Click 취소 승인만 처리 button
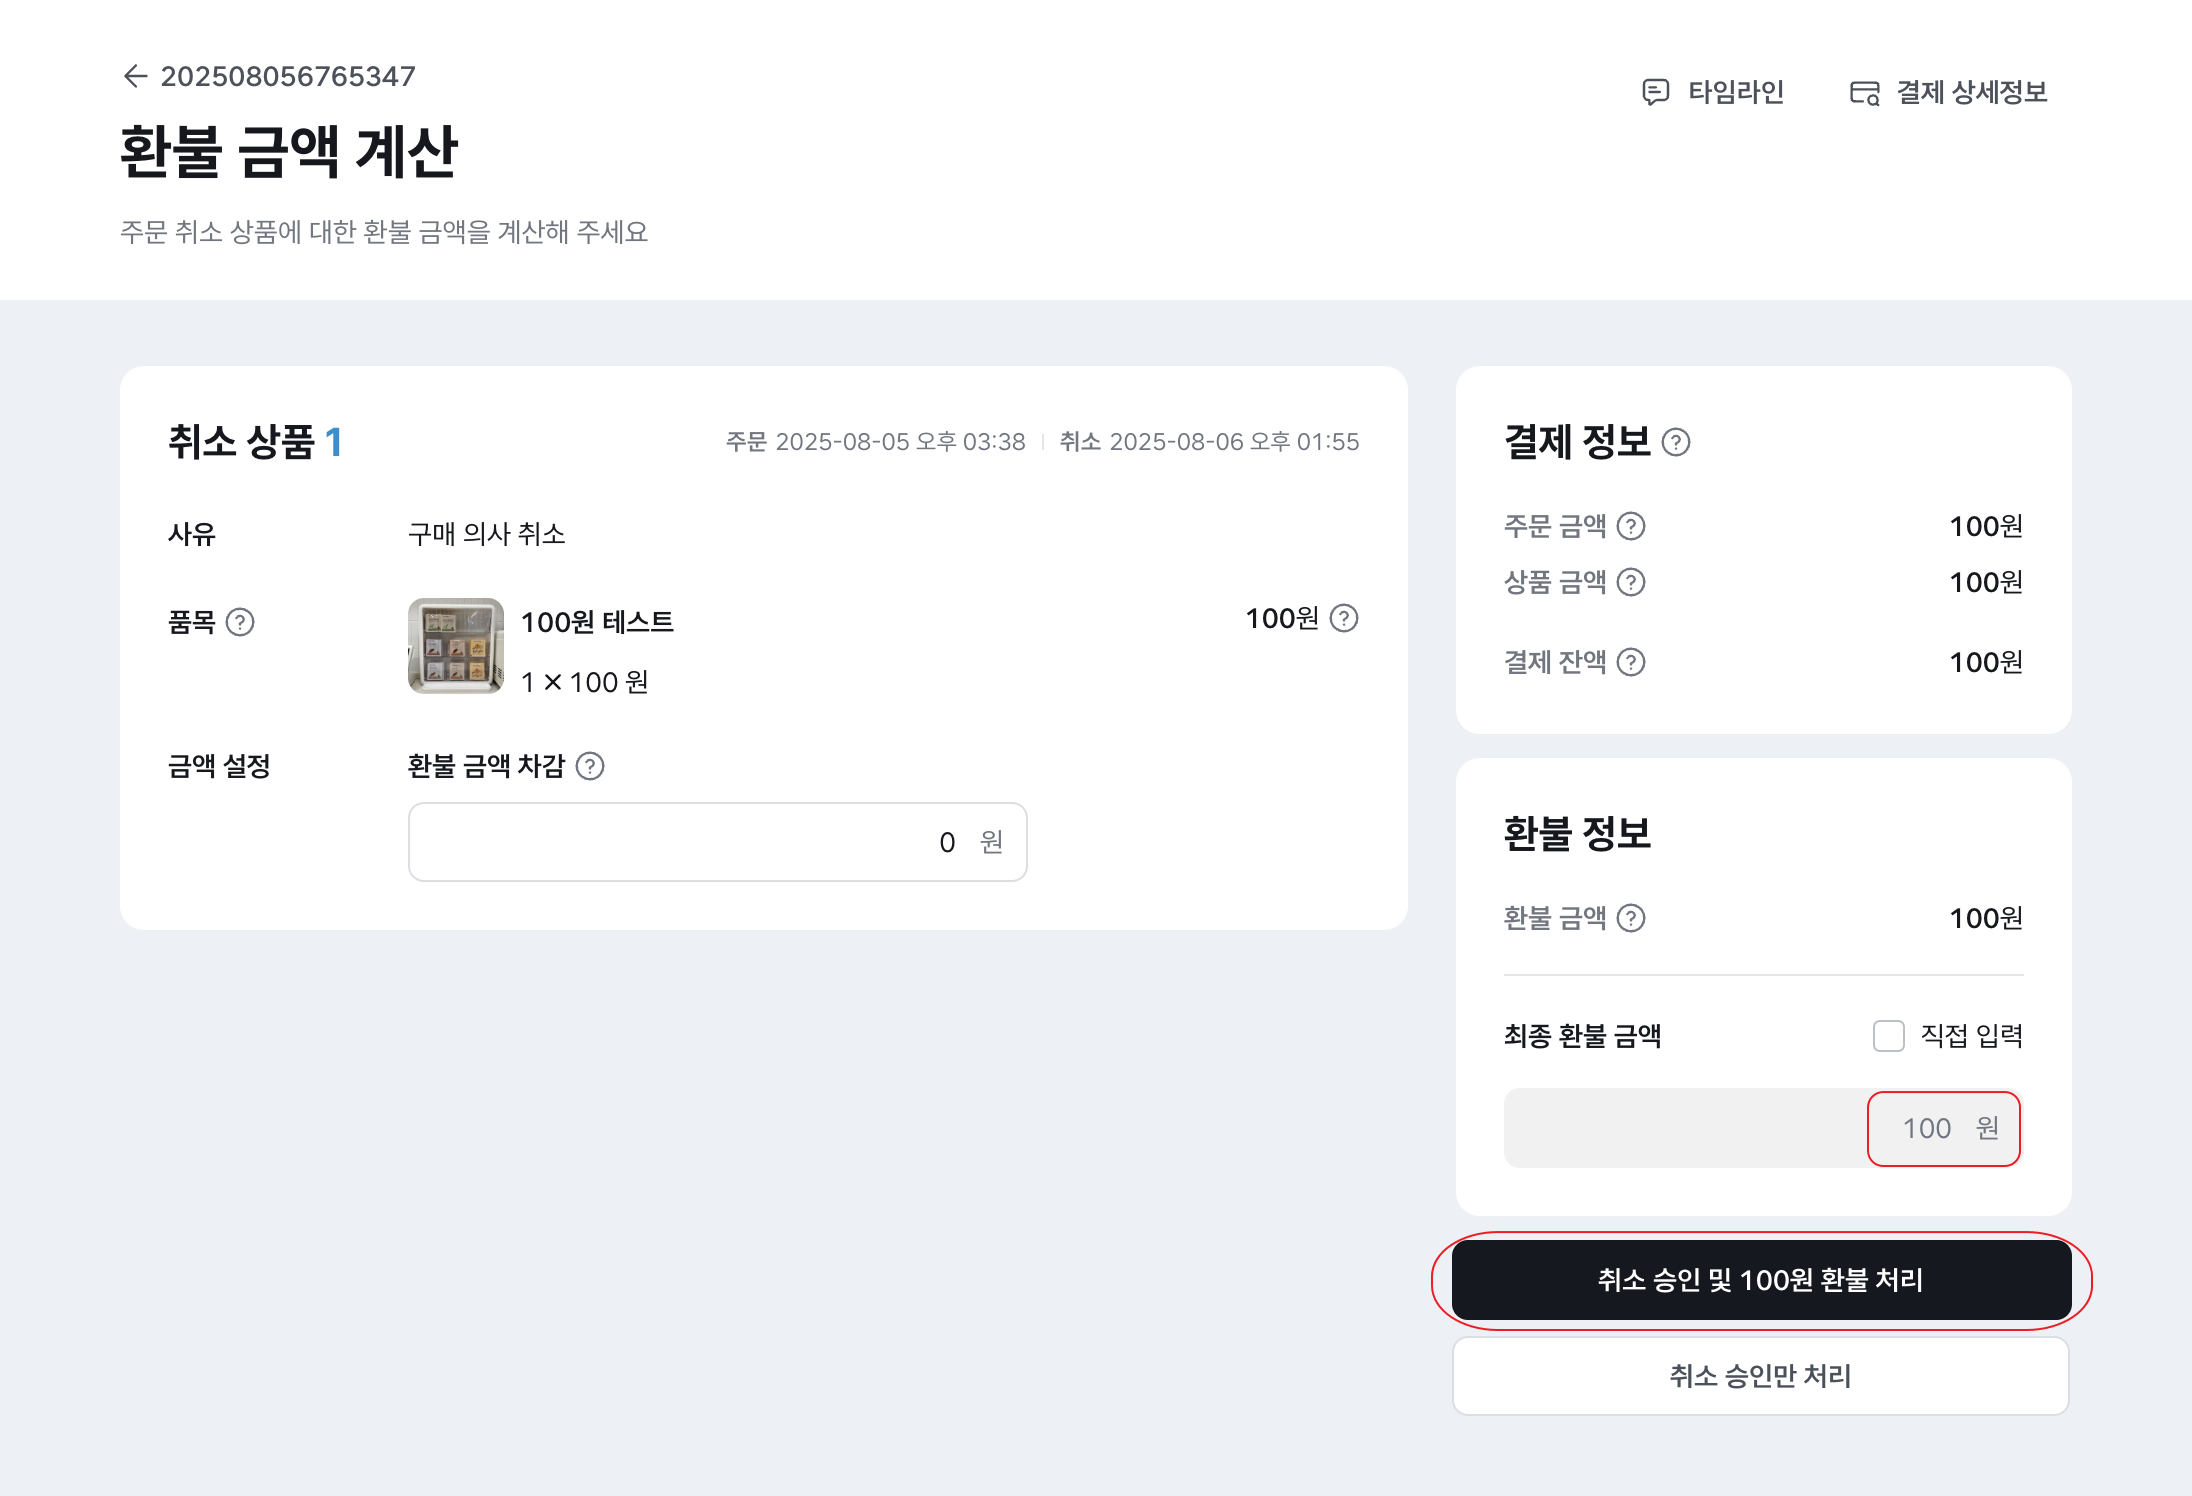Viewport: 2192px width, 1496px height. (x=1761, y=1376)
